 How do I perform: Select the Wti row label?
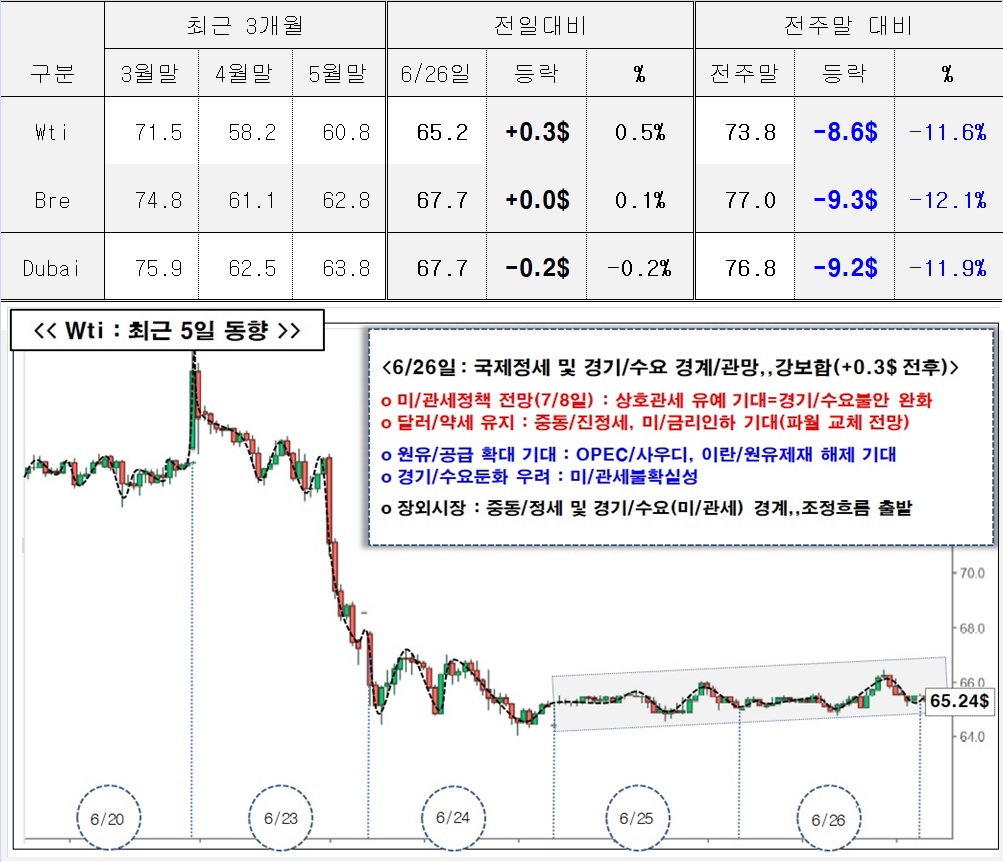[x=52, y=132]
